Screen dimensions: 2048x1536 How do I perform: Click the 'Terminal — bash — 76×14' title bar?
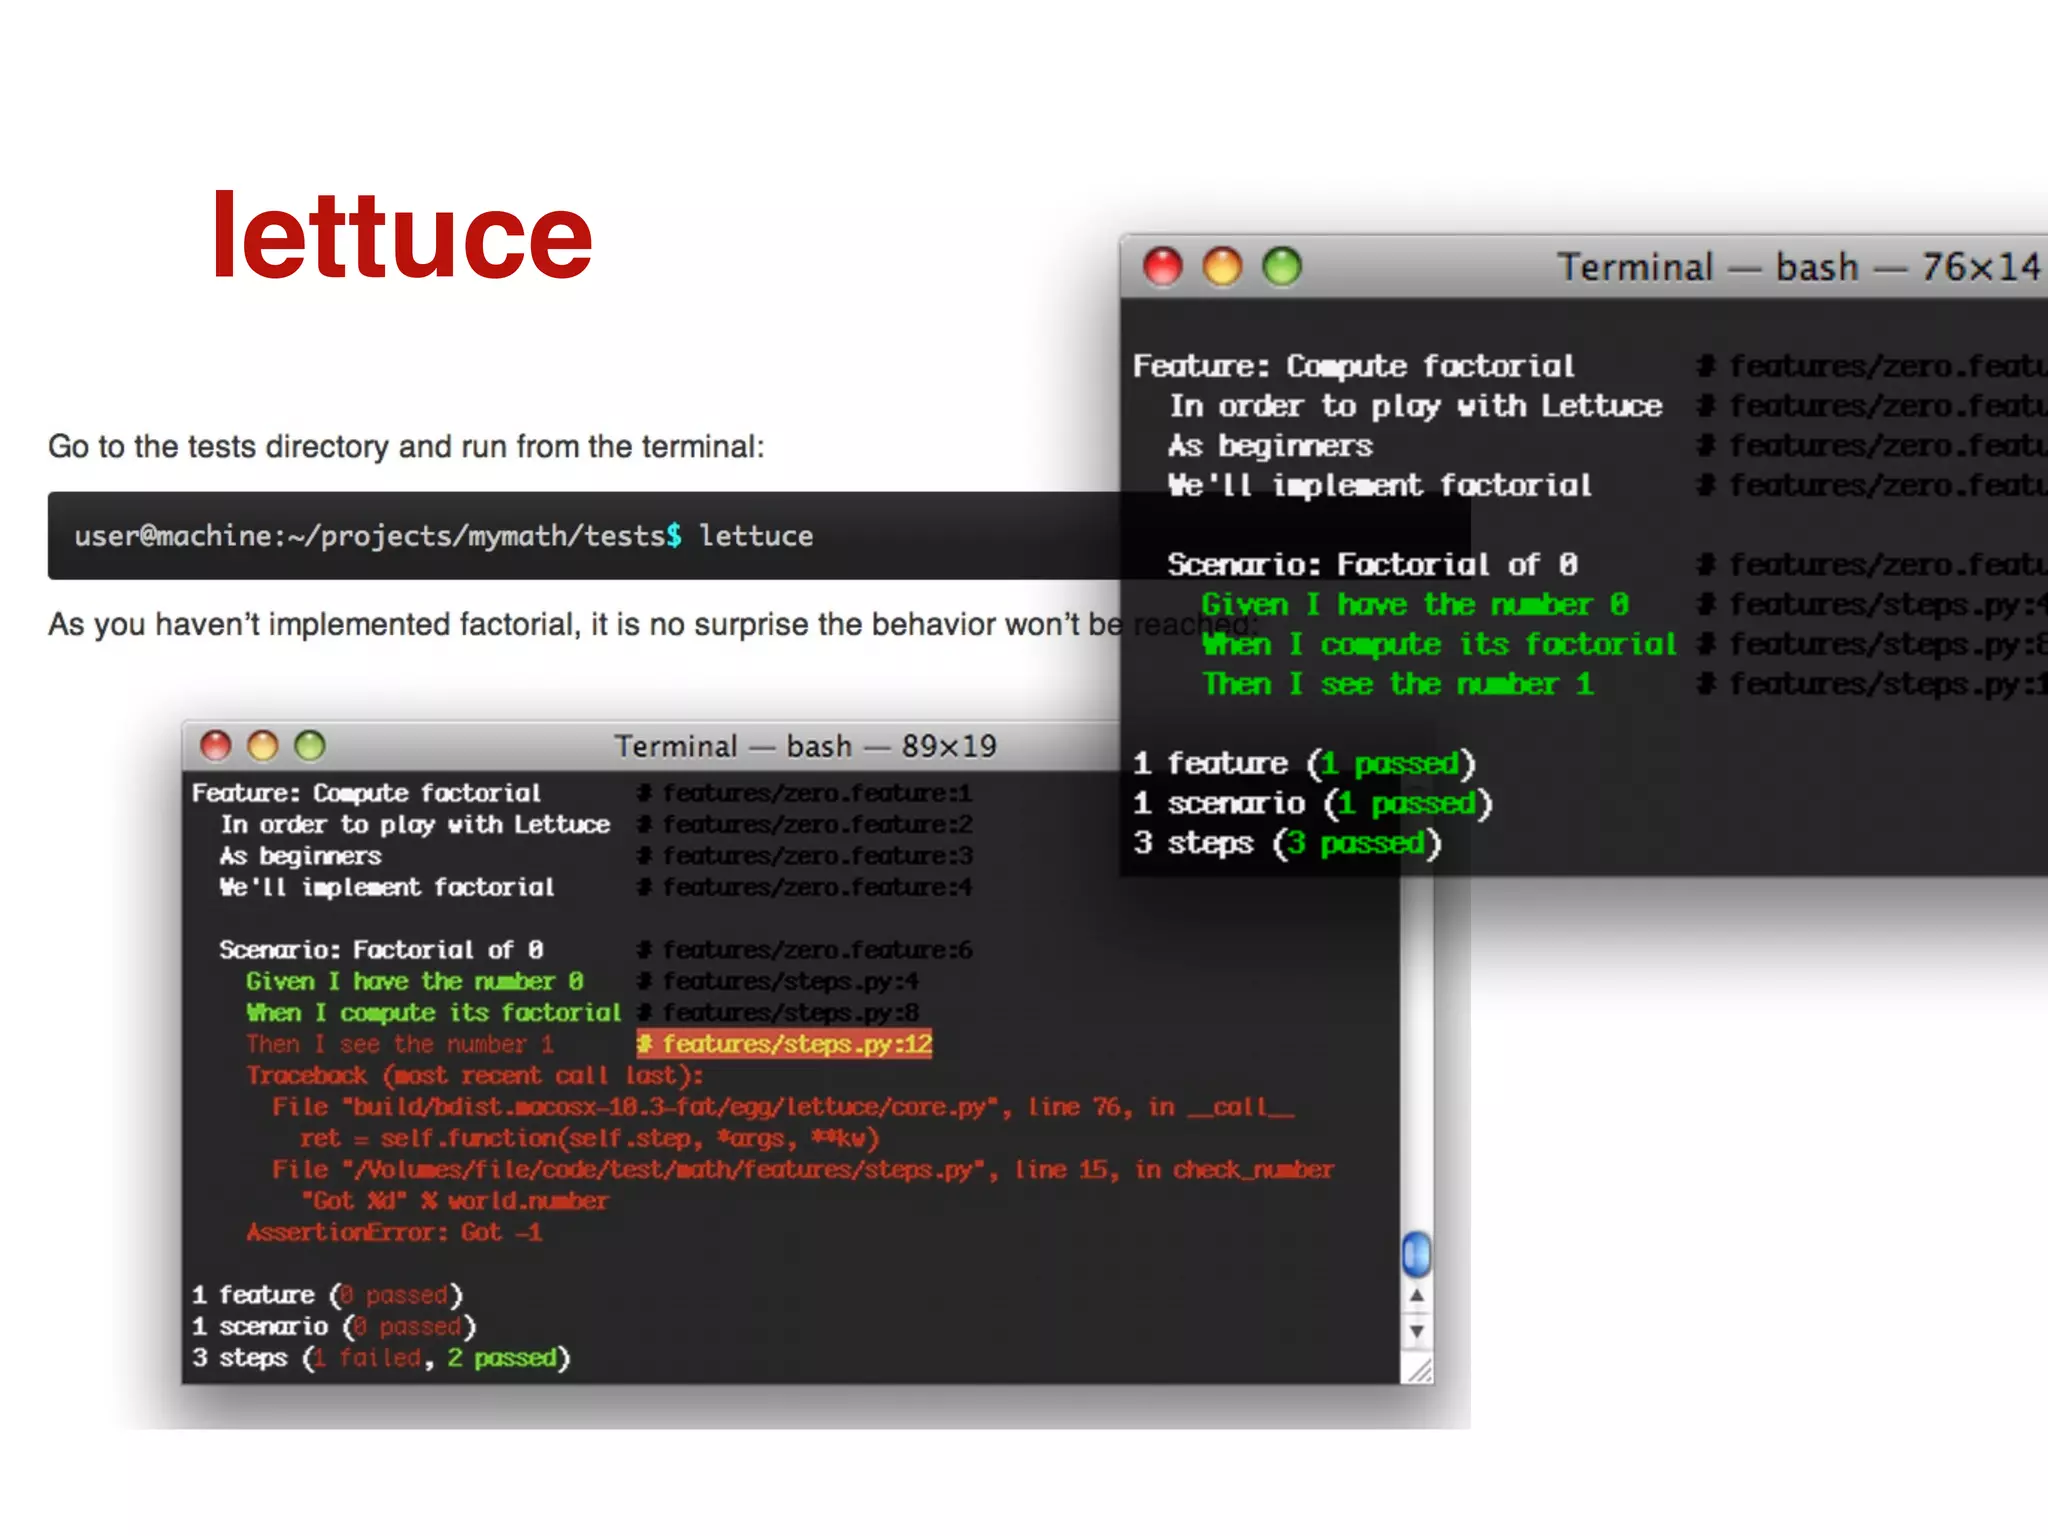click(1797, 267)
